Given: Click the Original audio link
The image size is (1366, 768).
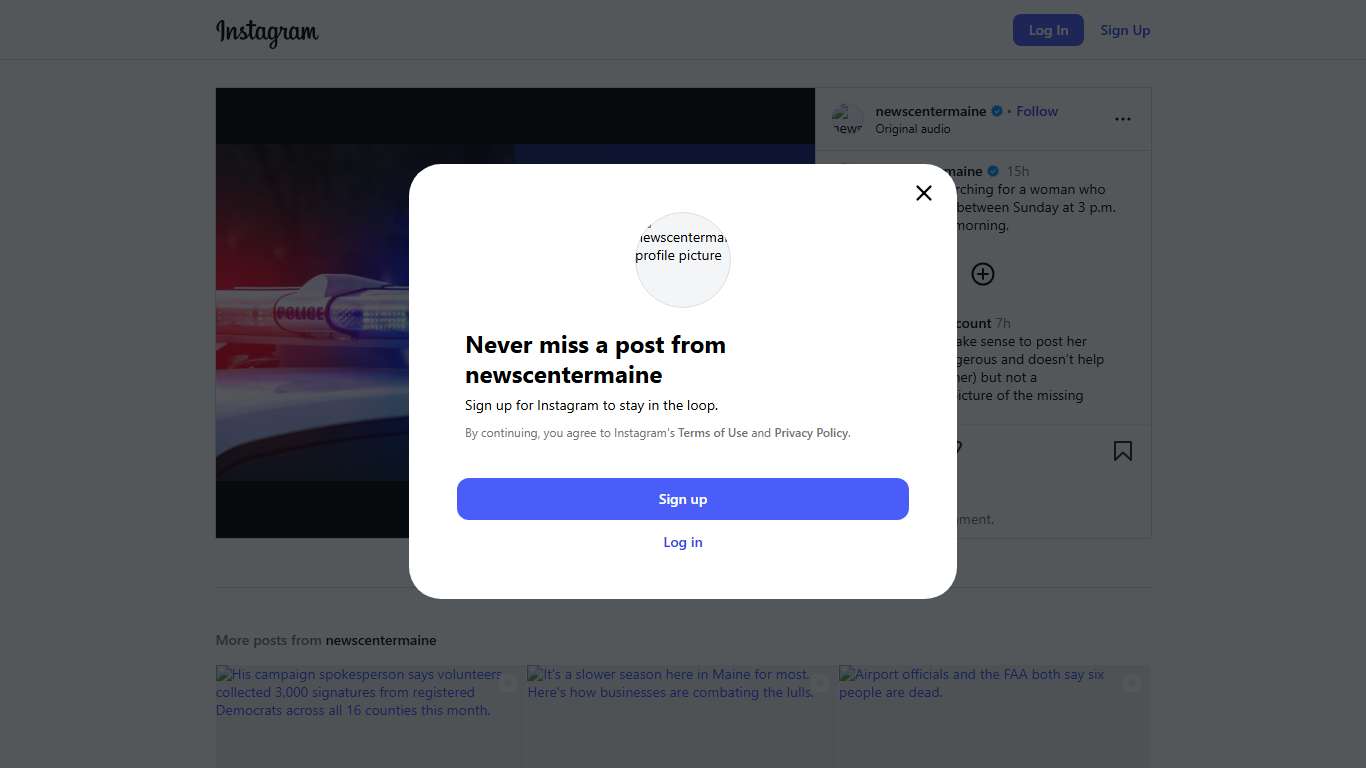Looking at the screenshot, I should point(912,129).
